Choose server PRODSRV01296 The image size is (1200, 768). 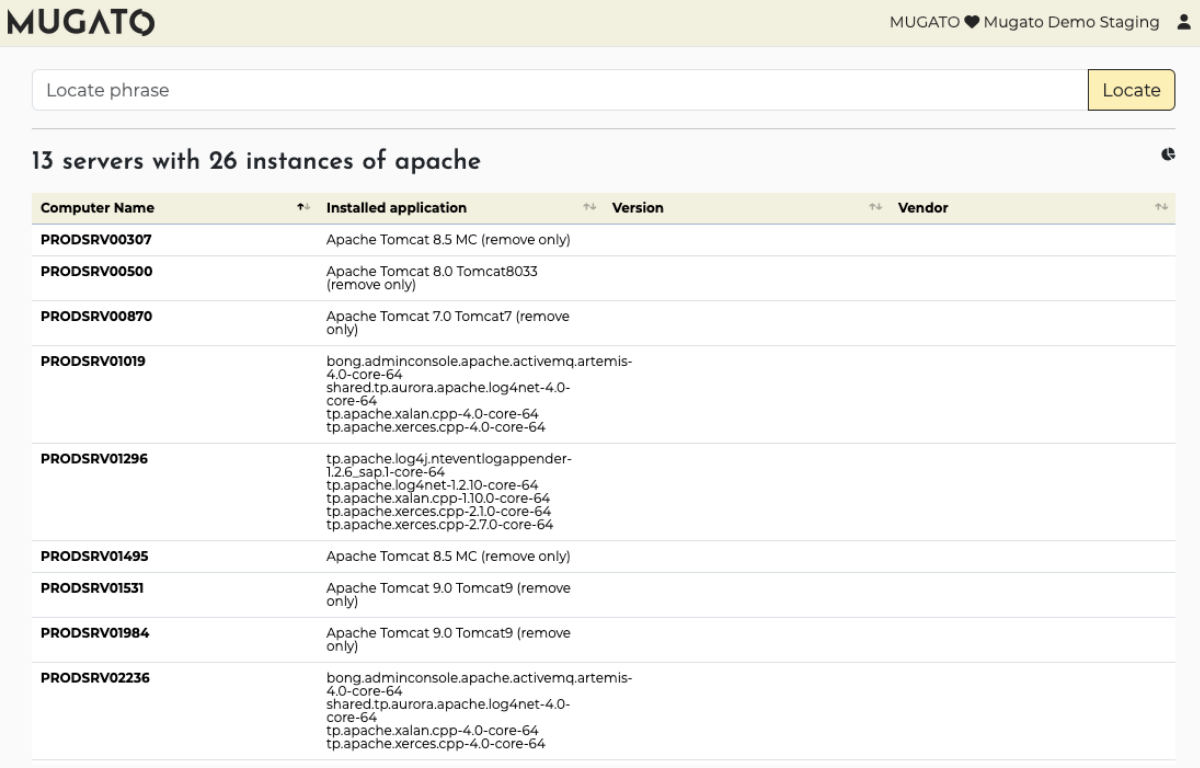tap(94, 459)
